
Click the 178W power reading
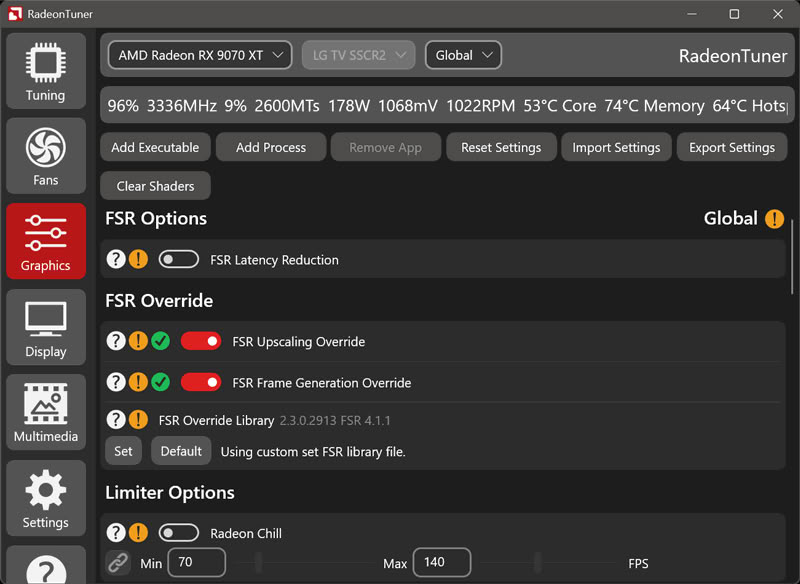[x=349, y=106]
